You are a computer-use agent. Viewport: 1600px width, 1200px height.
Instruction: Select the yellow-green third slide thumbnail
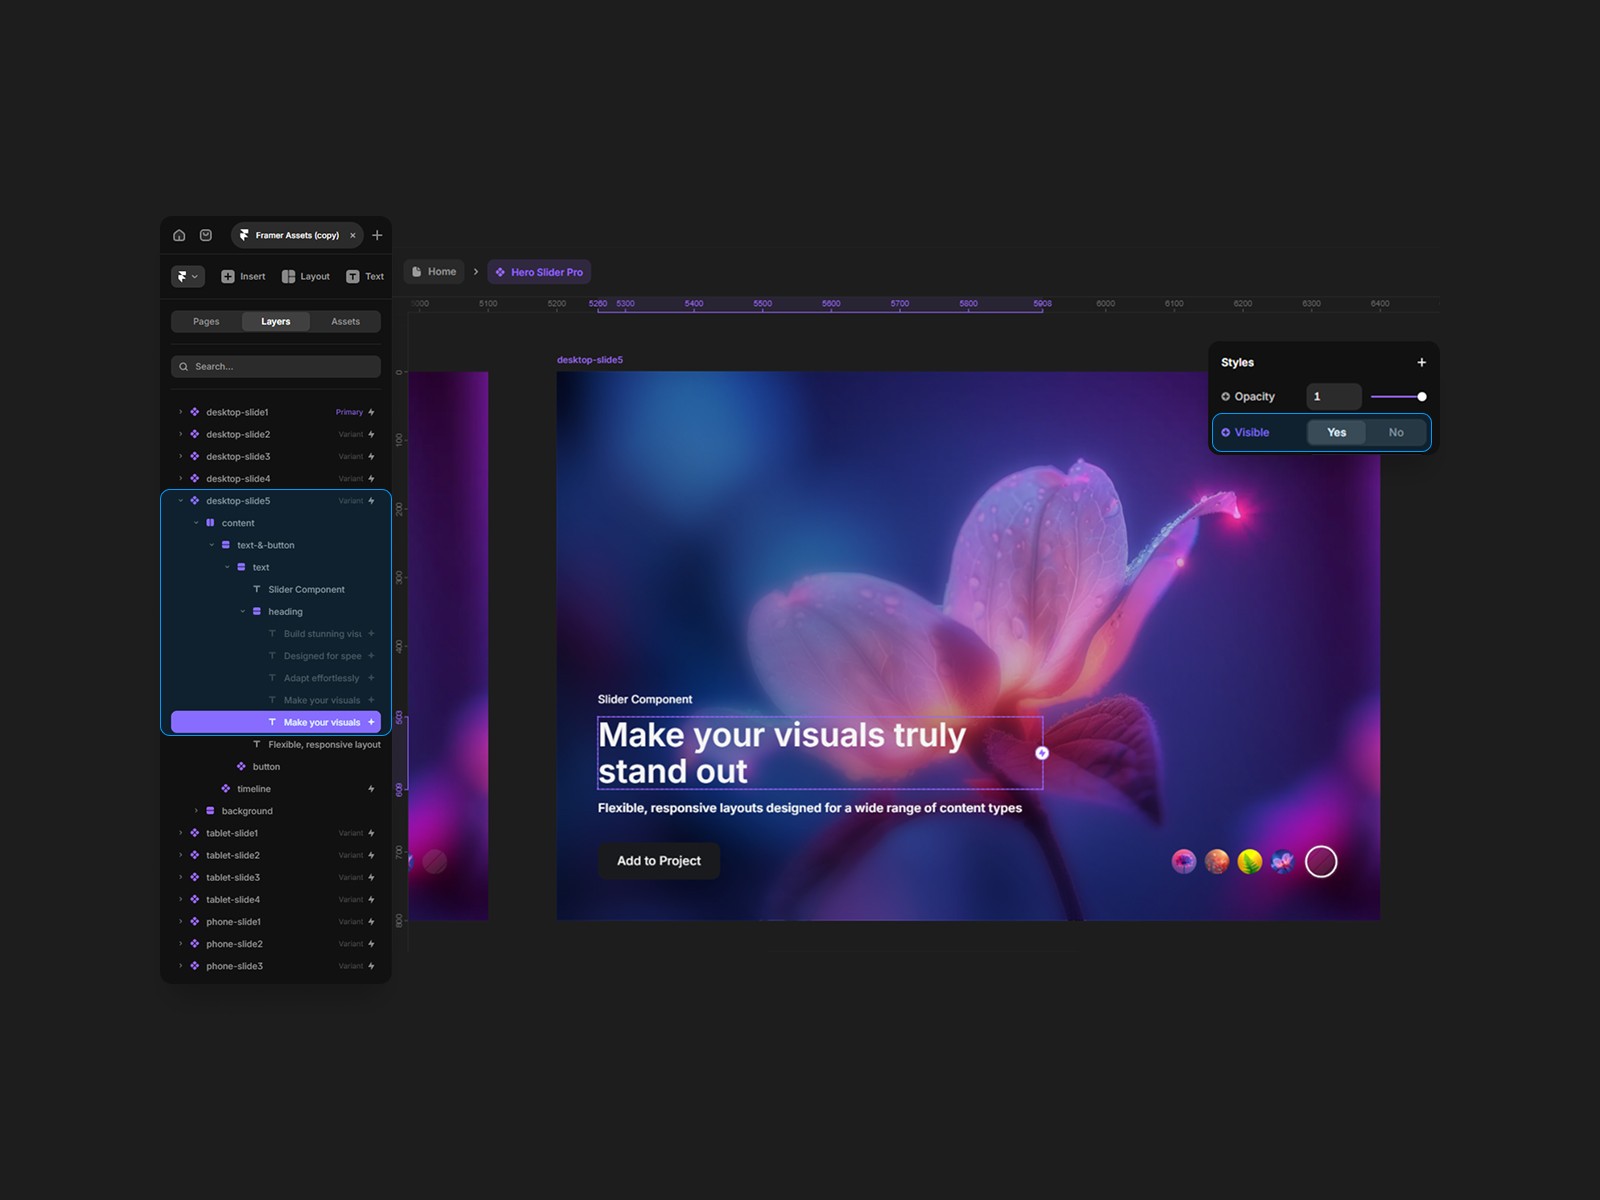click(1250, 861)
